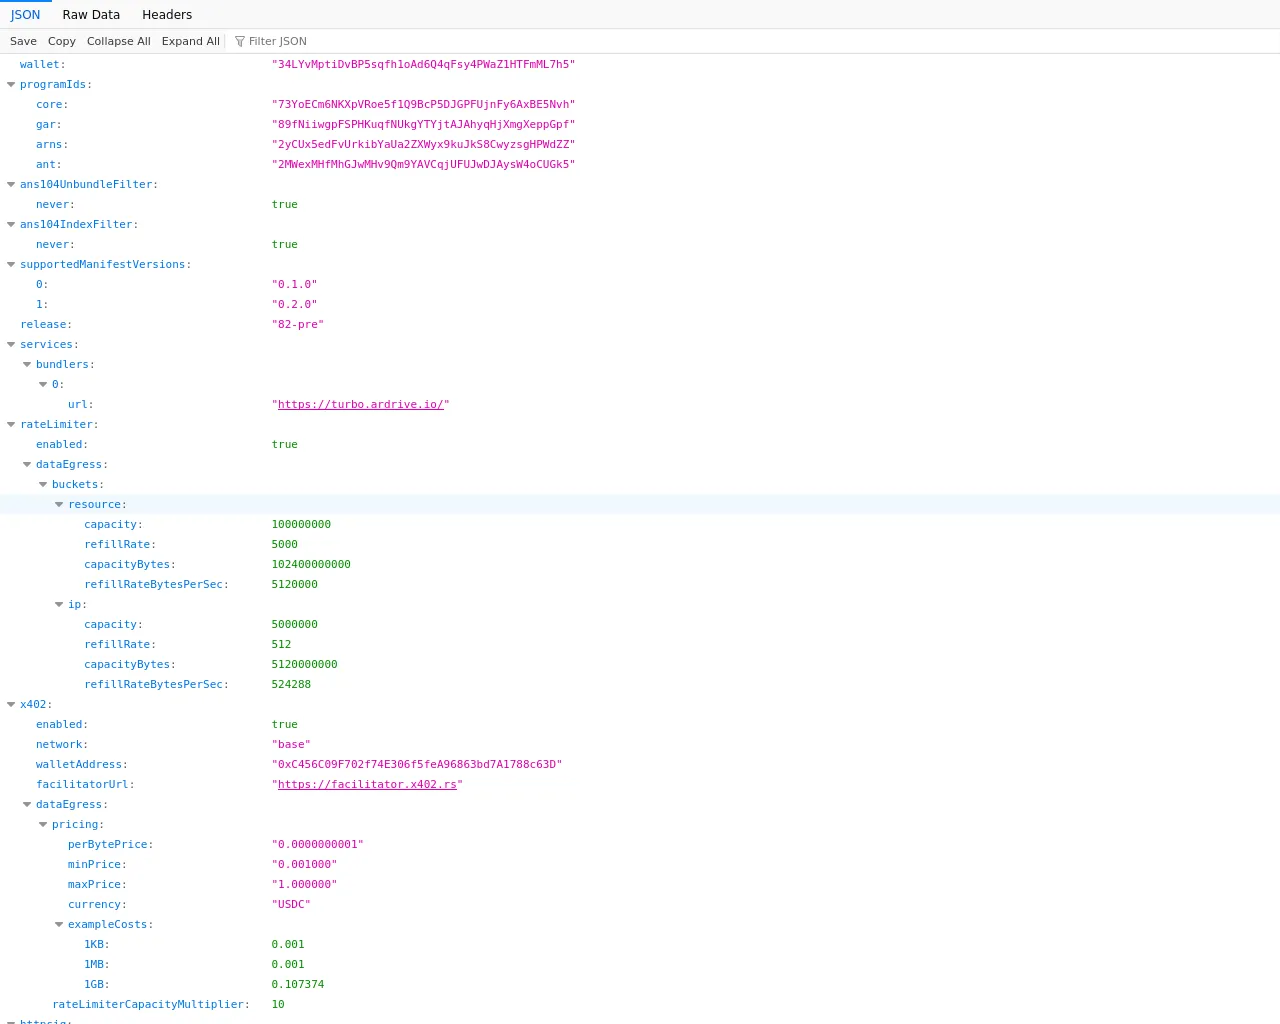Viewport: 1280px width, 1024px height.
Task: Collapse the x402 node
Action: click(11, 705)
